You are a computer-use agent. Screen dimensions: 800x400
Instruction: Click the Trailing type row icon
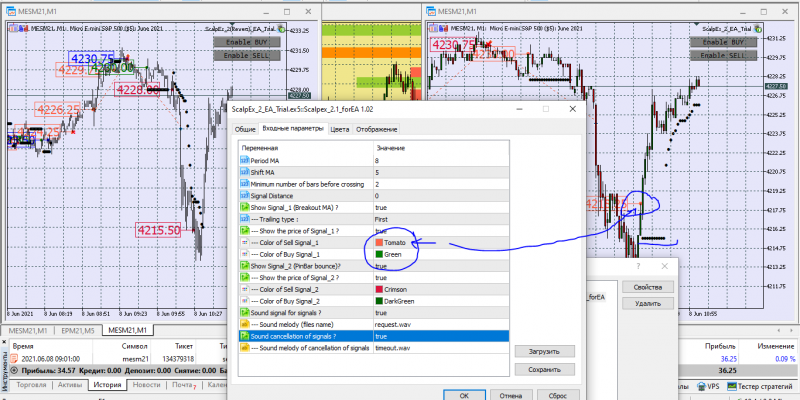click(x=244, y=219)
